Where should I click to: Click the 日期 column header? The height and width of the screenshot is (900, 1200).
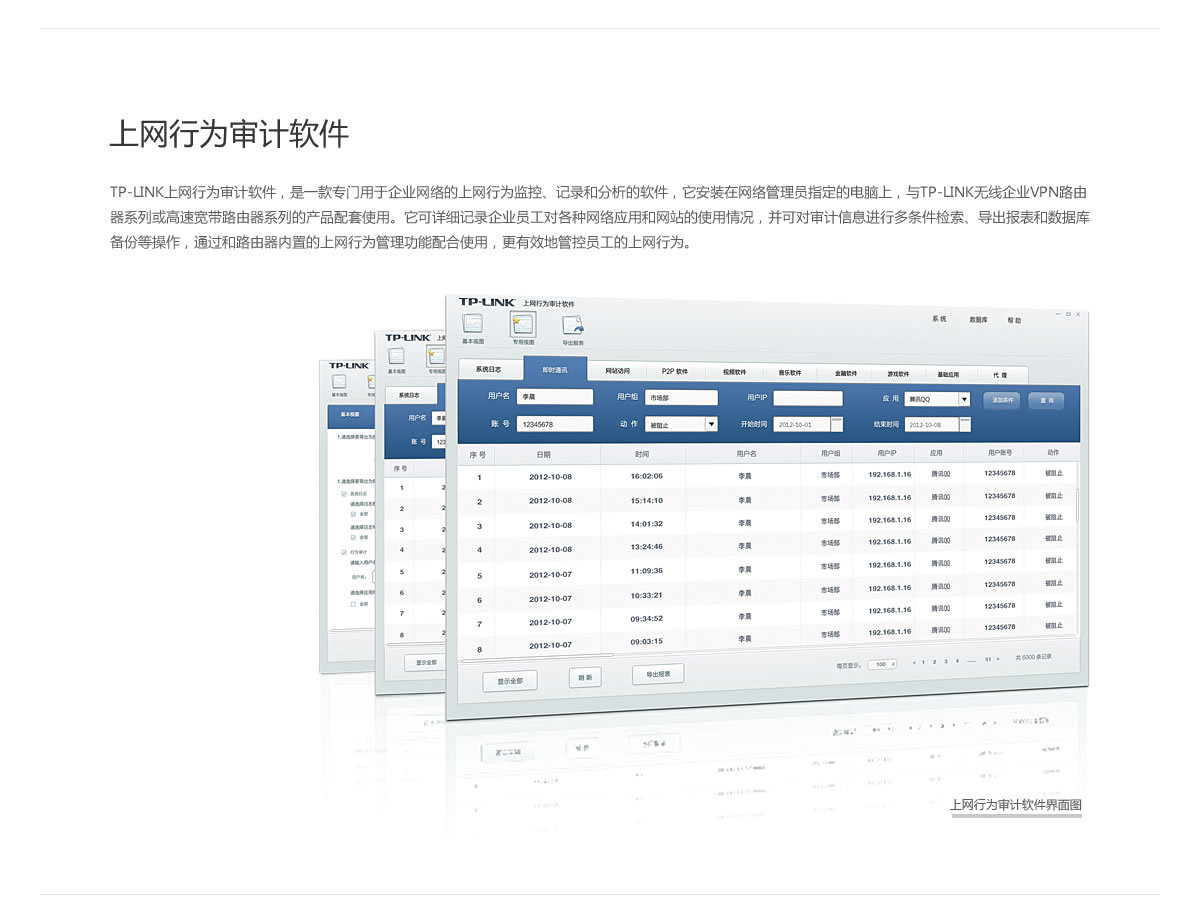click(547, 454)
